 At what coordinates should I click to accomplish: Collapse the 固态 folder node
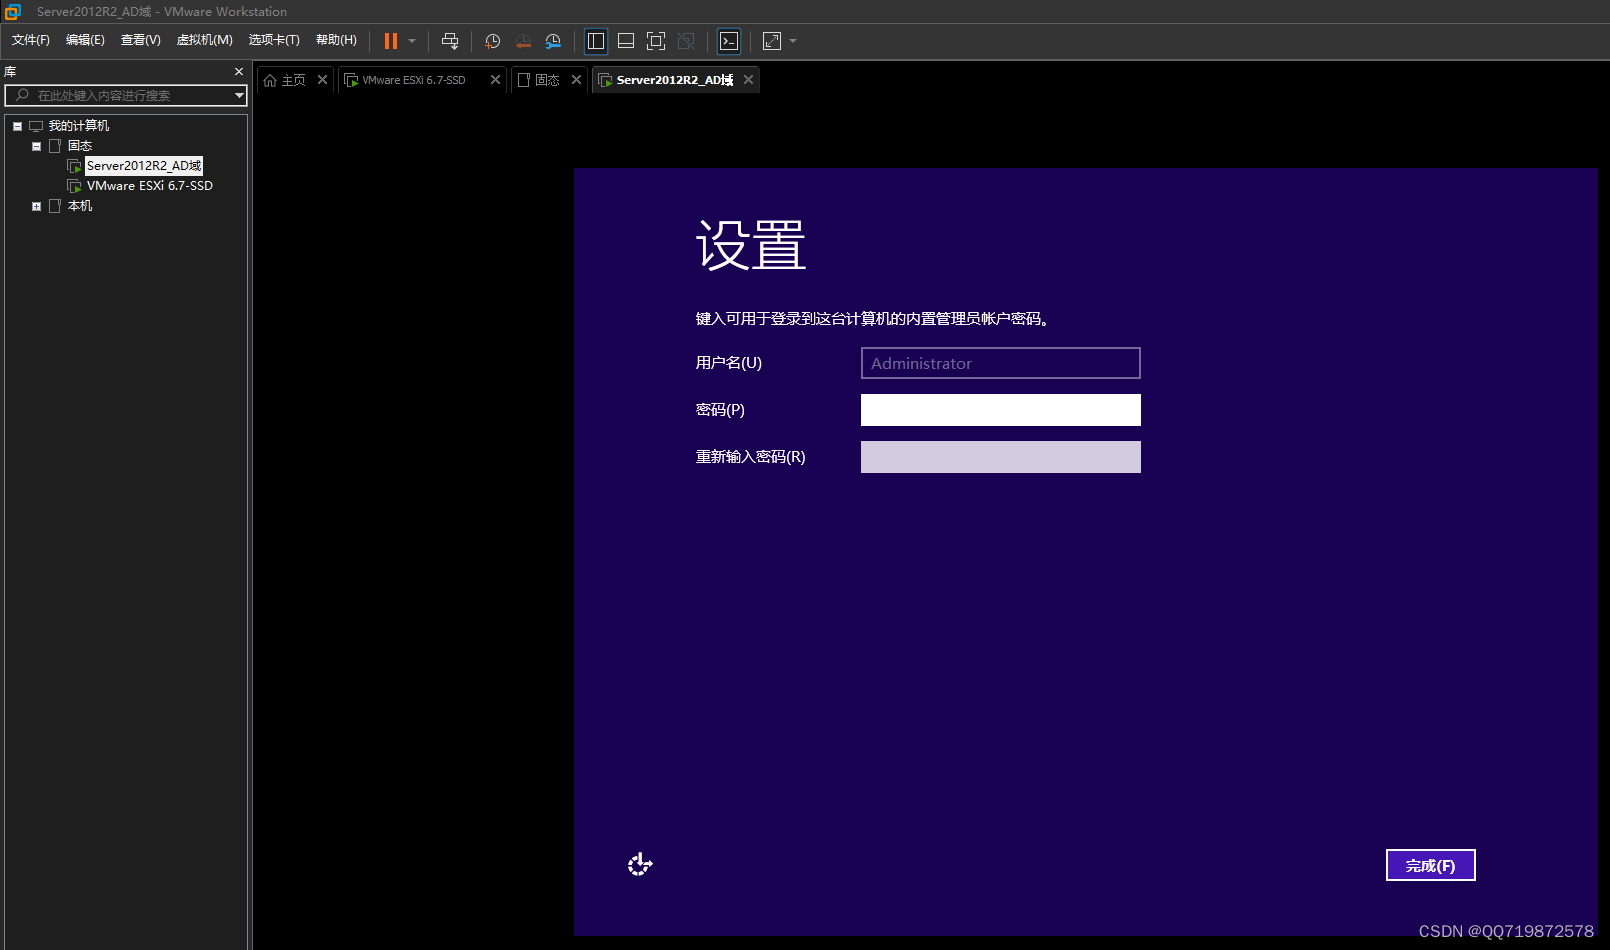pyautogui.click(x=36, y=146)
